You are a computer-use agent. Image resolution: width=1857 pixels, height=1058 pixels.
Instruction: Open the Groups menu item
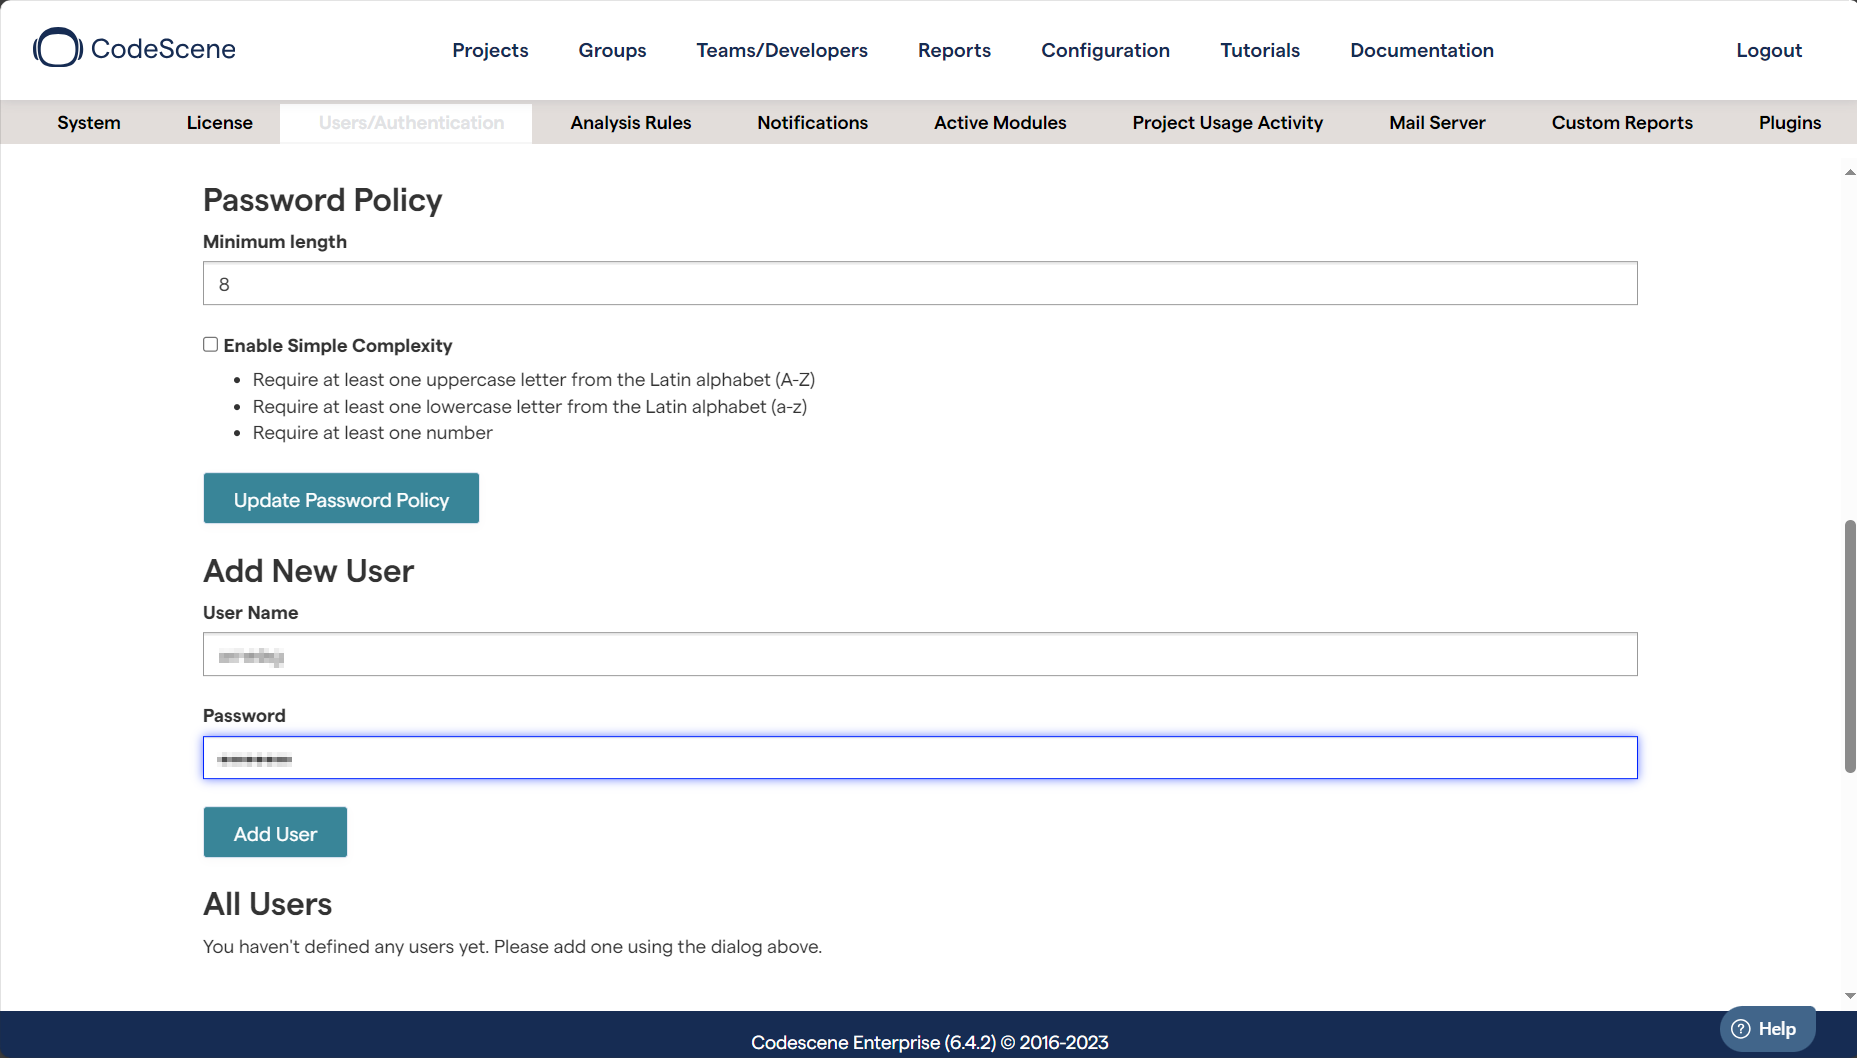[x=612, y=50]
